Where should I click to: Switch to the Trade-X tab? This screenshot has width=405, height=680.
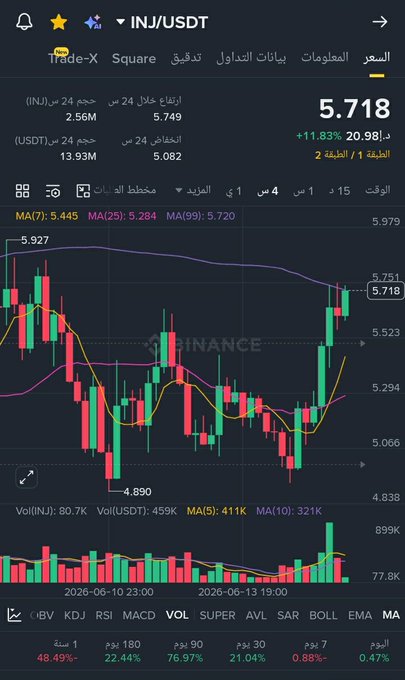coord(73,58)
